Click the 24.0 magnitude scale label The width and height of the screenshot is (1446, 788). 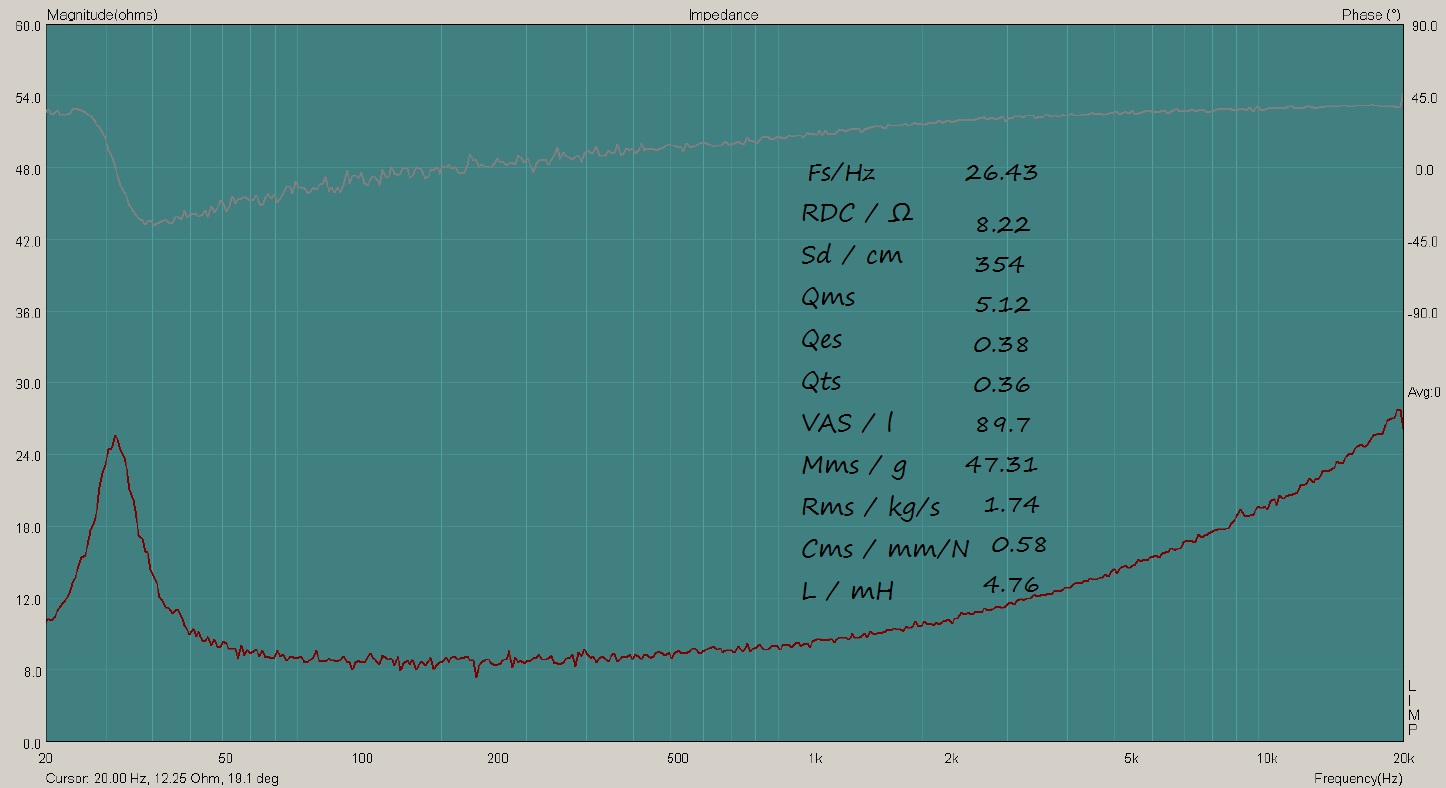(26, 456)
